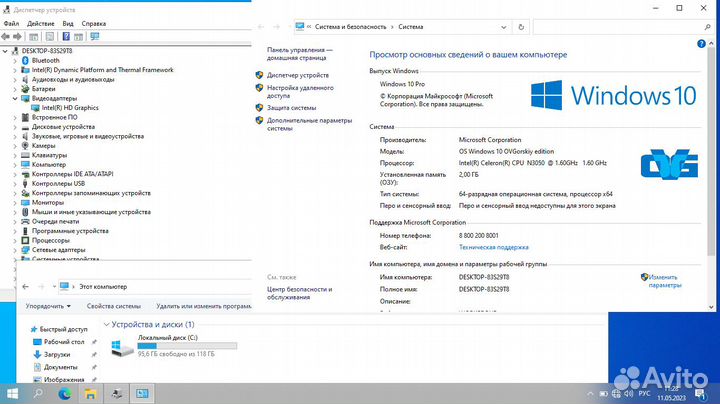Click Scan for hardware changes monitor icon
Image resolution: width=720 pixels, height=404 pixels.
(95, 36)
